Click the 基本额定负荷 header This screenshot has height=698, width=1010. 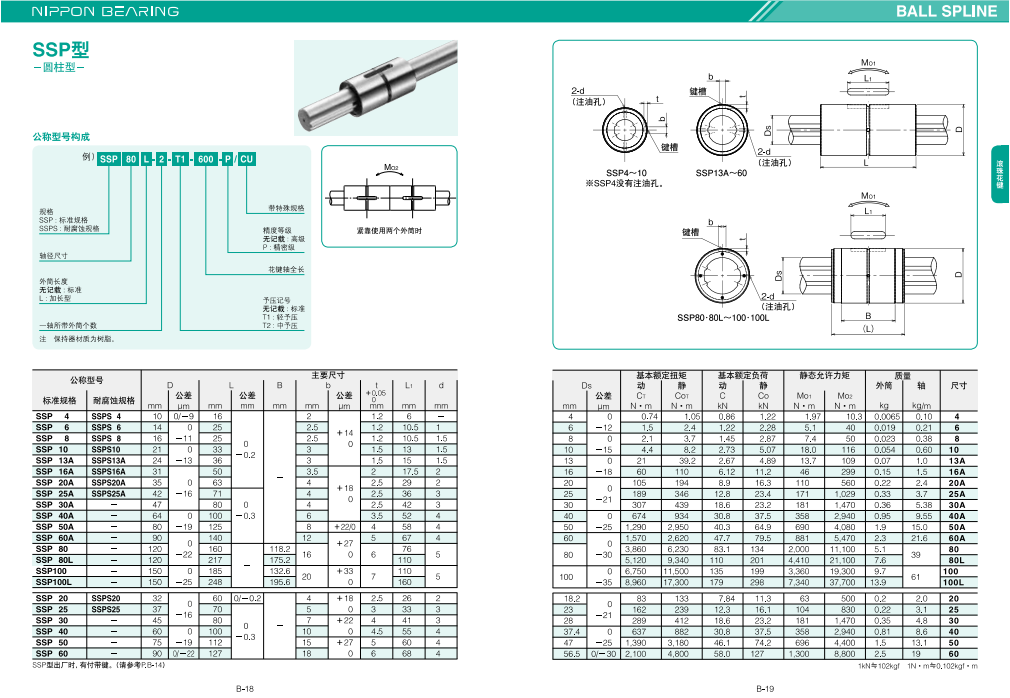pyautogui.click(x=743, y=375)
